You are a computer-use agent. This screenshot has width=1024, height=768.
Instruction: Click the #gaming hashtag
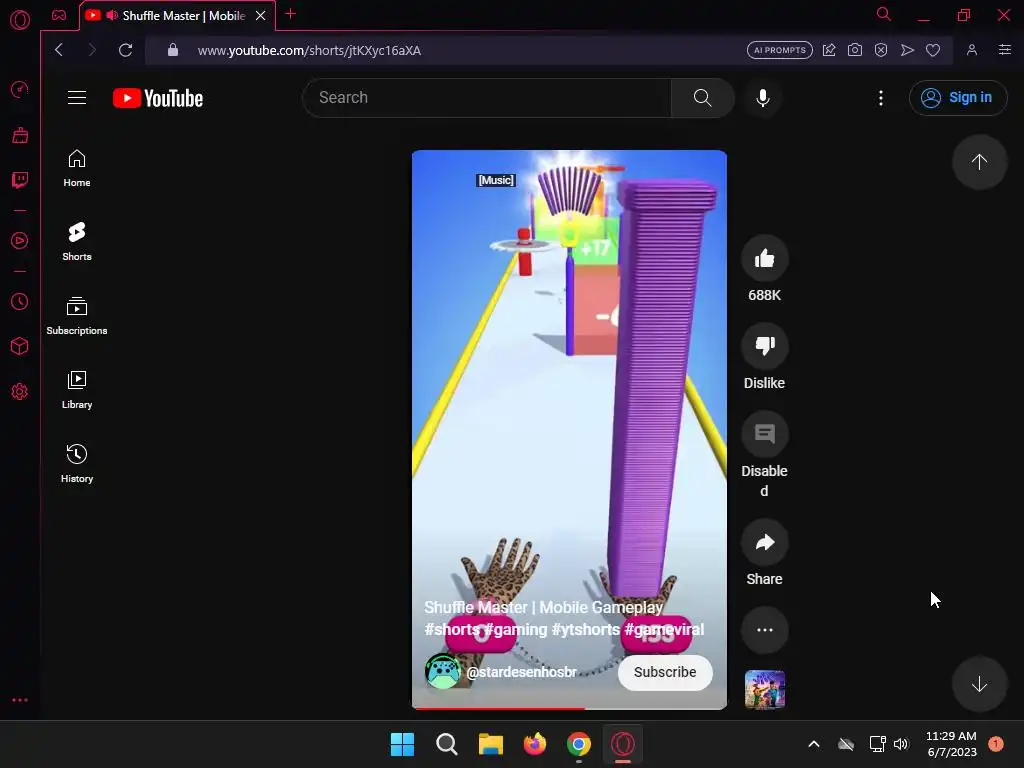515,630
